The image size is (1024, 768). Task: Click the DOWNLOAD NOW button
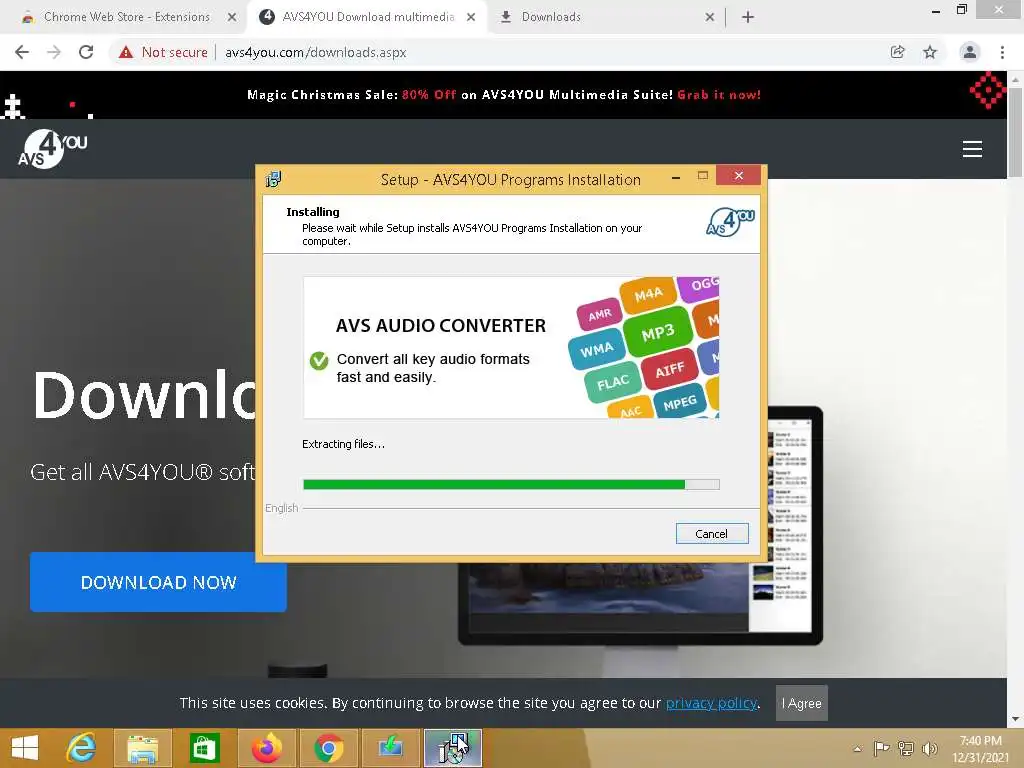[x=158, y=582]
